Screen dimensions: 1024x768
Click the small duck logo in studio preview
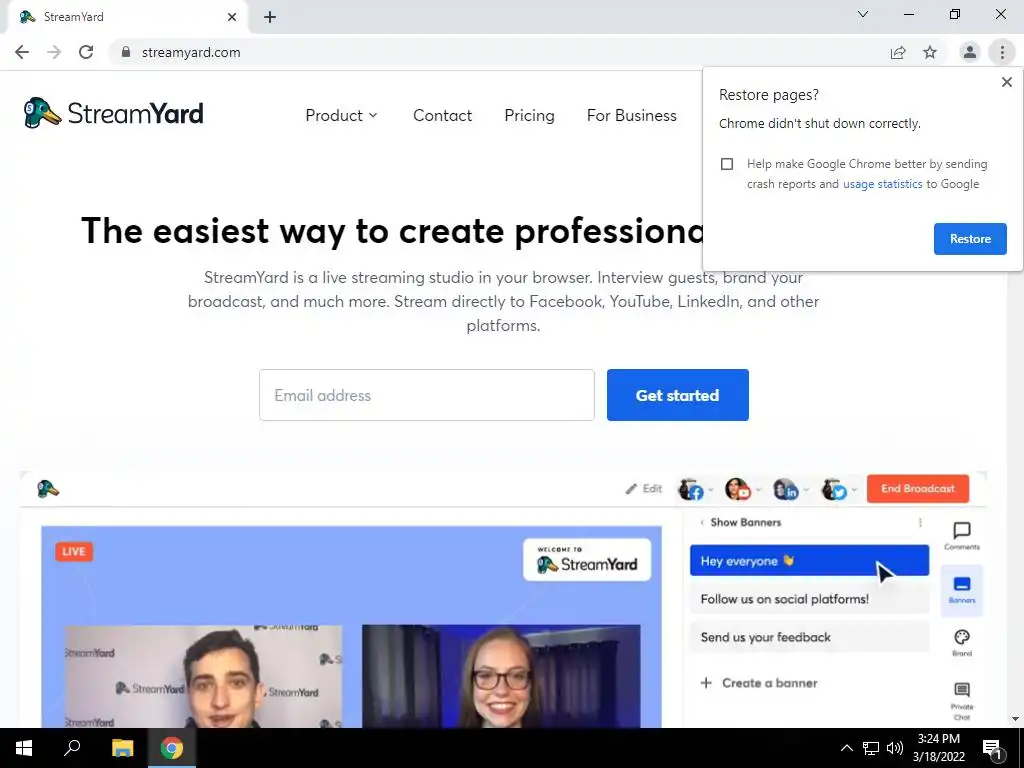click(x=48, y=488)
